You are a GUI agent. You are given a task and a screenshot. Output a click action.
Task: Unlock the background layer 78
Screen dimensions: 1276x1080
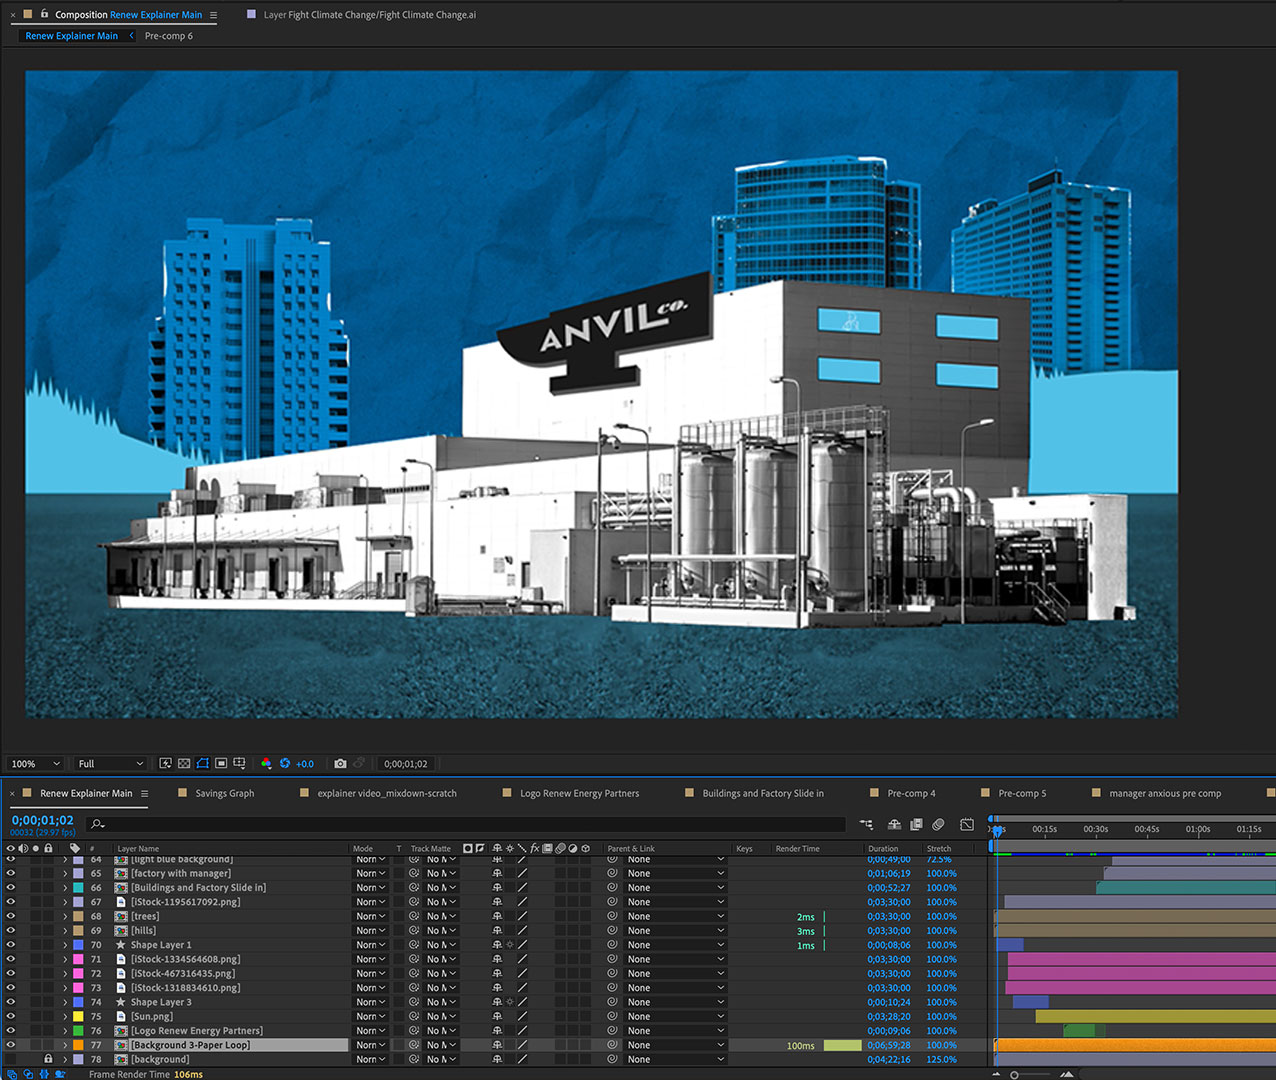pos(48,1059)
